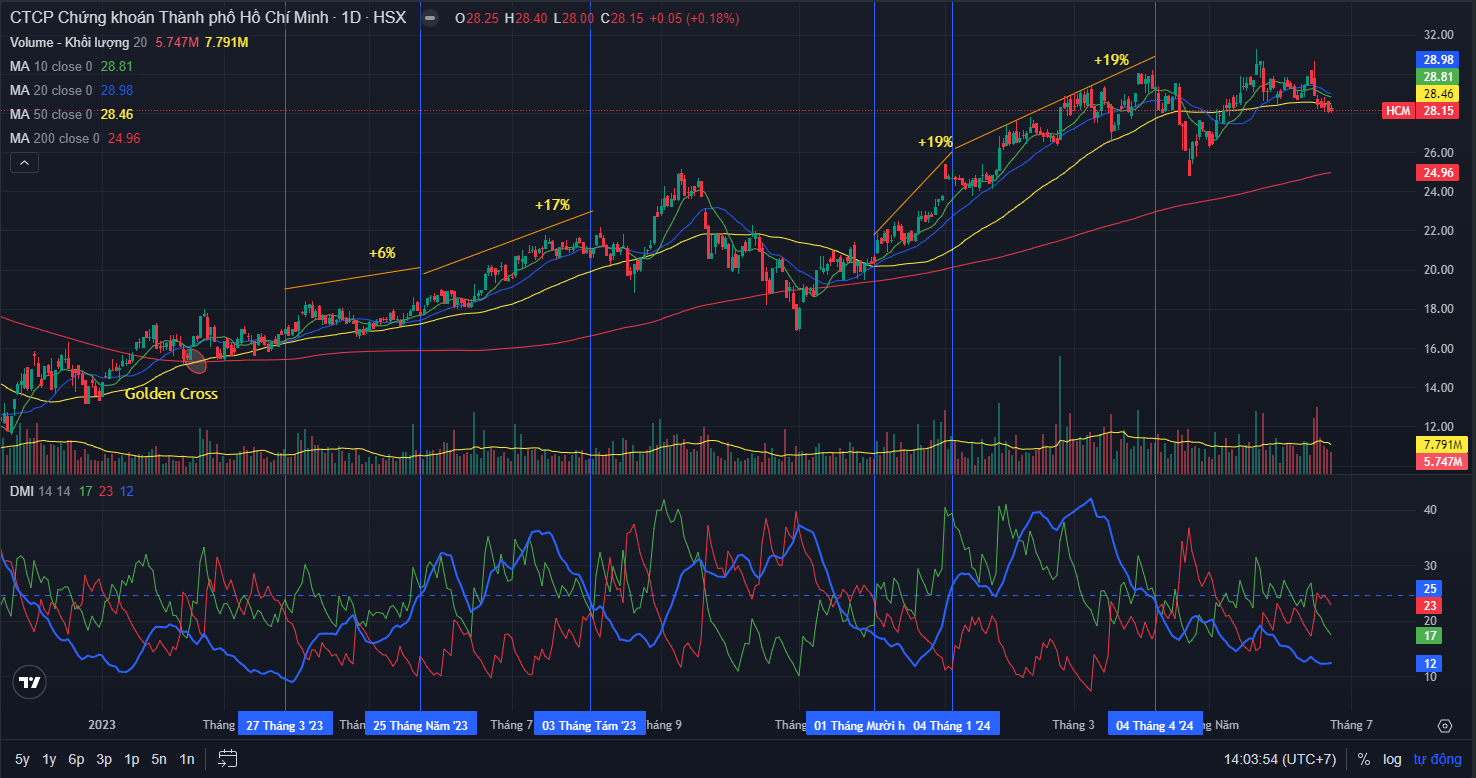Image resolution: width=1476 pixels, height=778 pixels.
Task: Click the TradingView logo icon
Action: pyautogui.click(x=29, y=683)
